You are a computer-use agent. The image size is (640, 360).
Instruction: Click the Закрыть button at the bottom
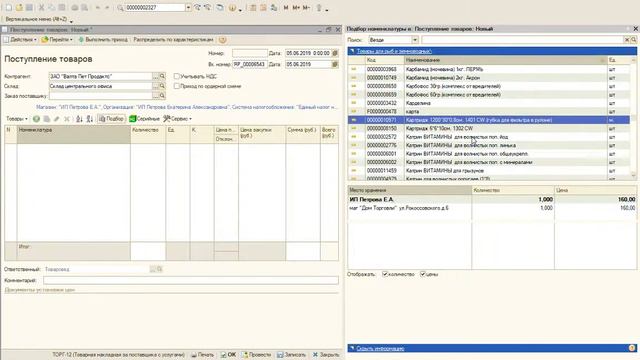[326, 355]
